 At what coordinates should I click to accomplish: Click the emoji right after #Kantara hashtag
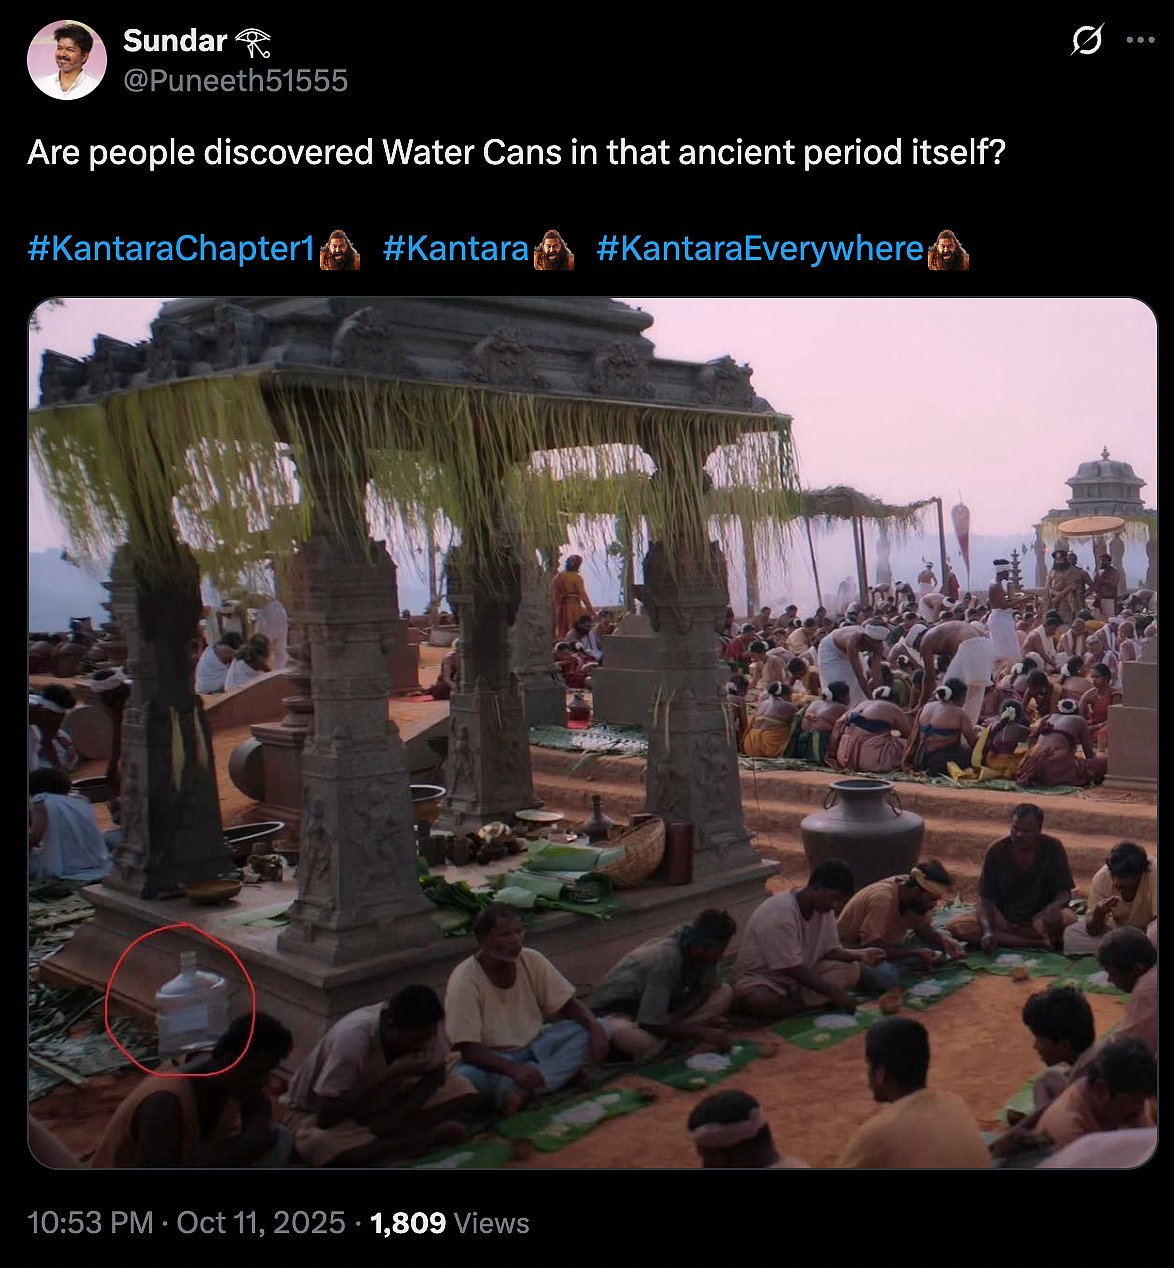click(x=553, y=249)
